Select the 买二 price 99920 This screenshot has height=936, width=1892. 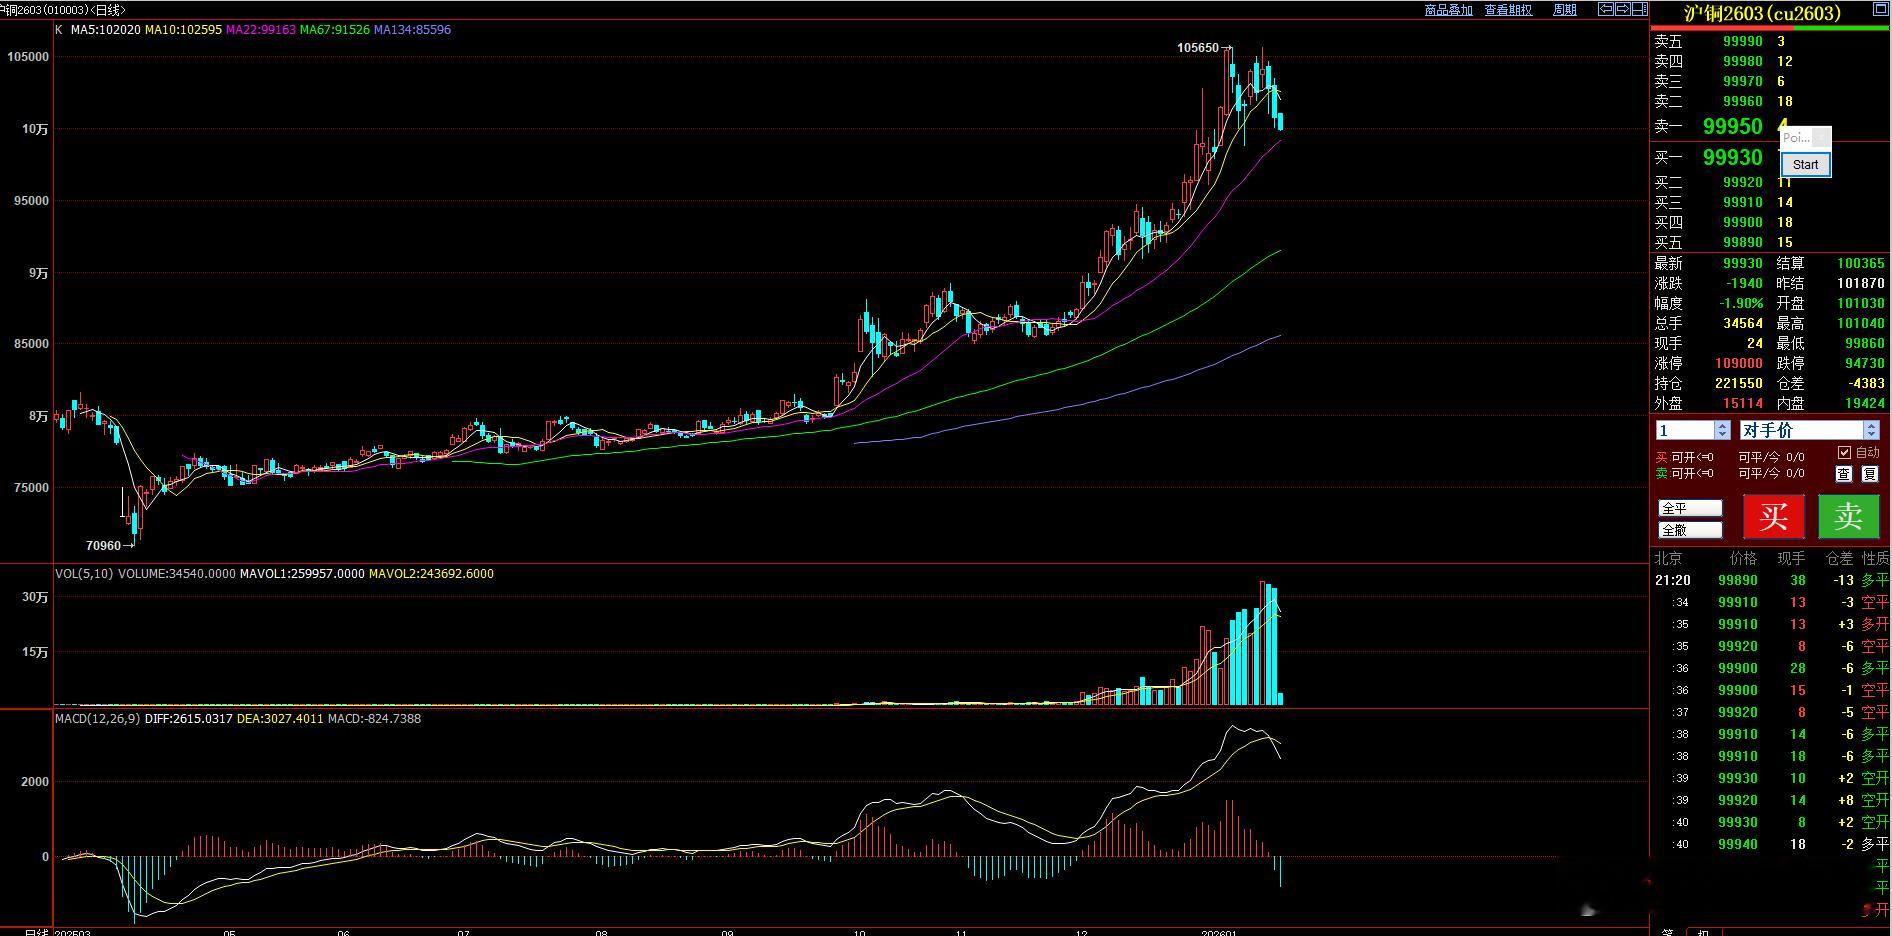pos(1743,182)
